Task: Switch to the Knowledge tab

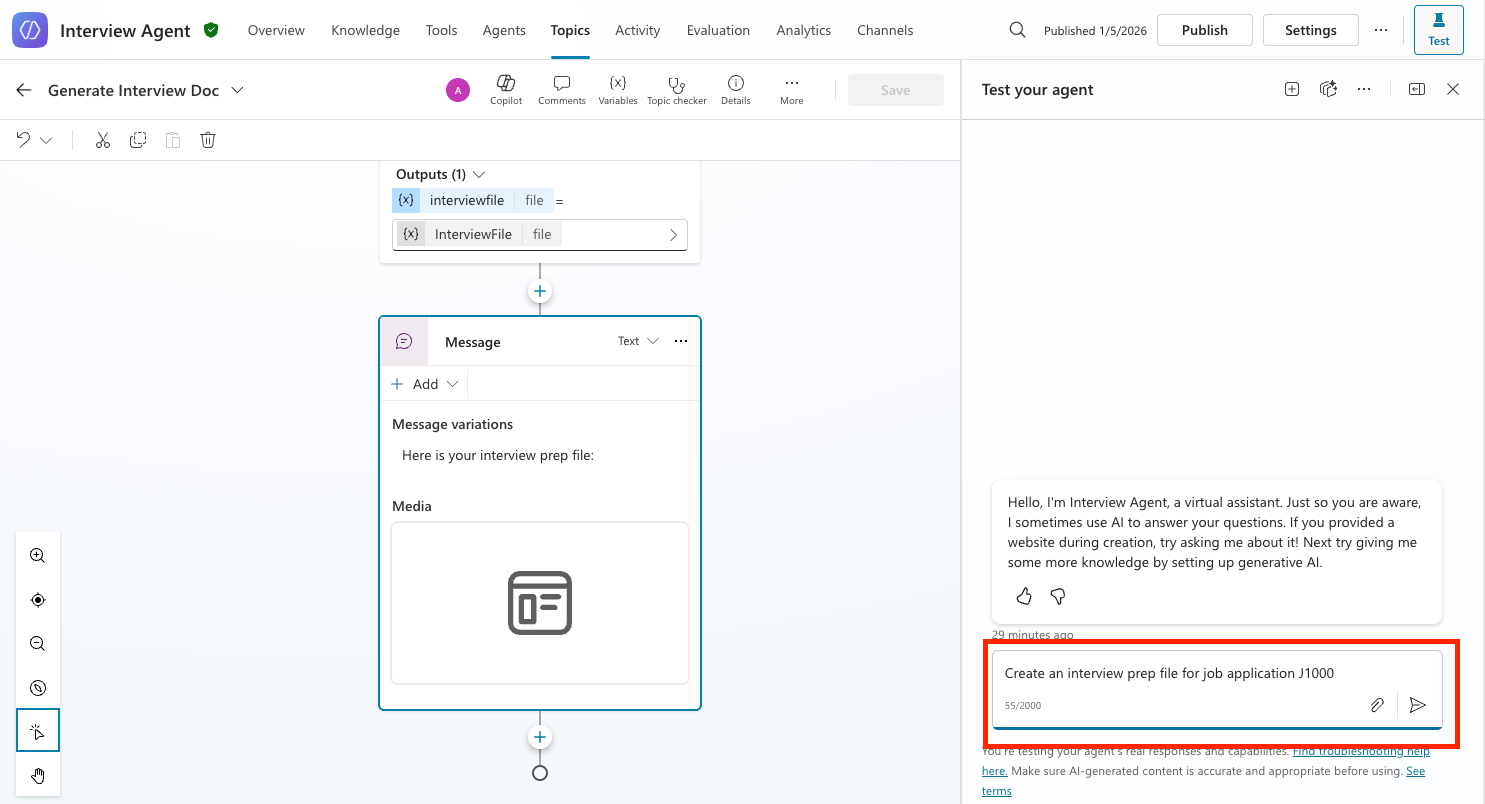Action: (365, 30)
